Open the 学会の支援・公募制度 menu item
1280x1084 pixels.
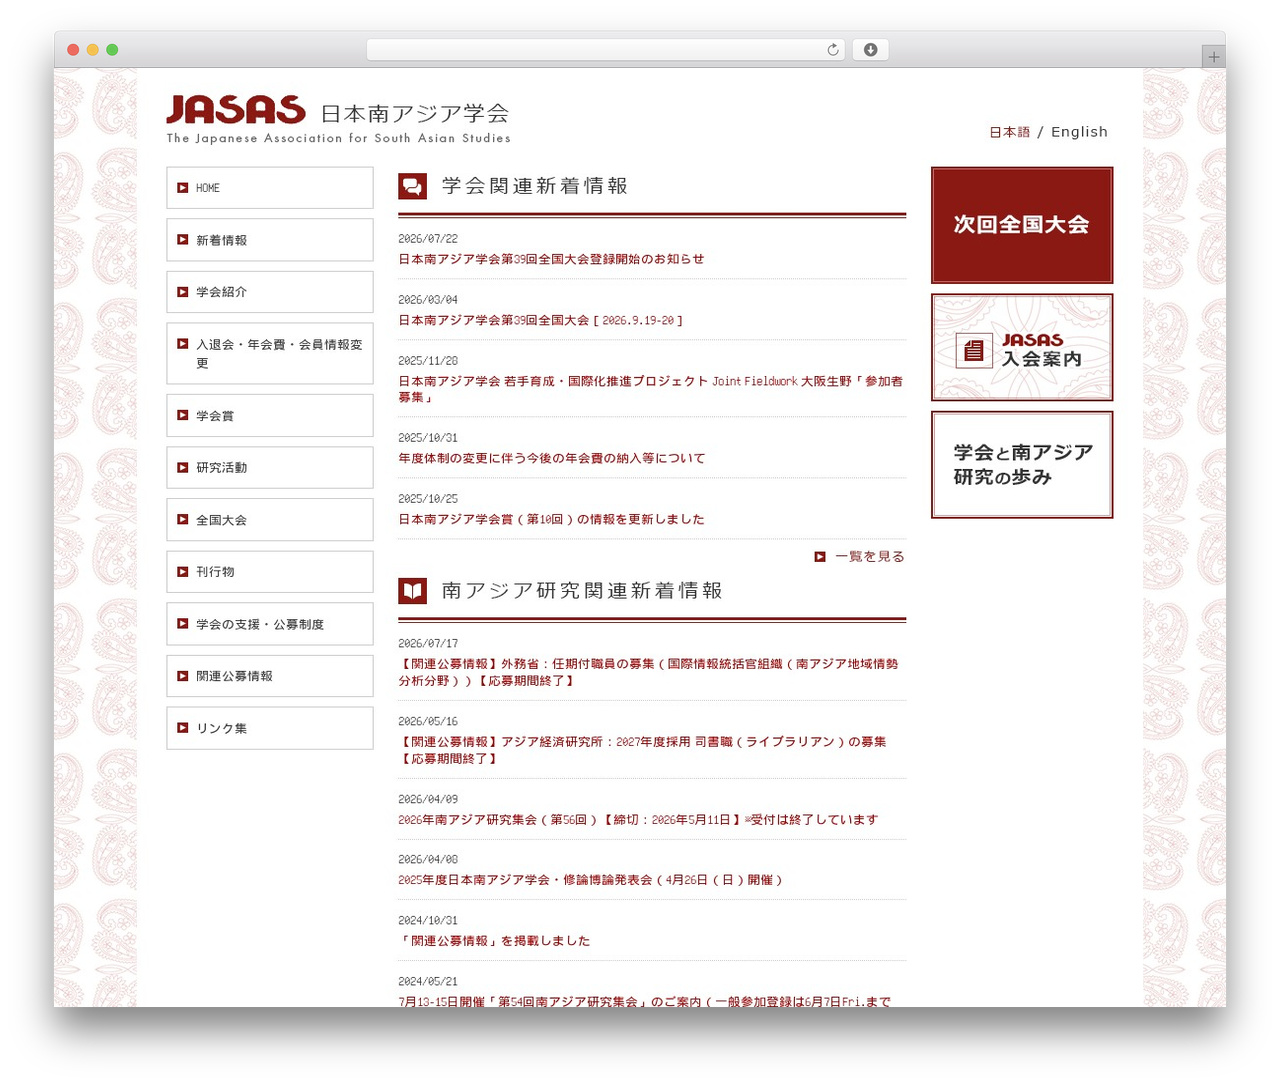click(270, 624)
